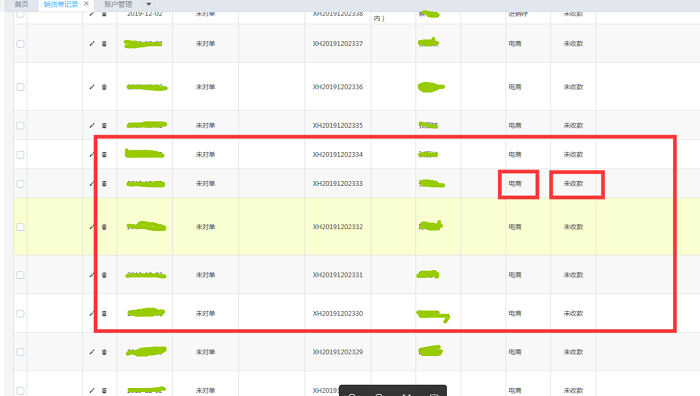The height and width of the screenshot is (396, 700).
Task: Click order number XH20191202331
Action: (338, 275)
